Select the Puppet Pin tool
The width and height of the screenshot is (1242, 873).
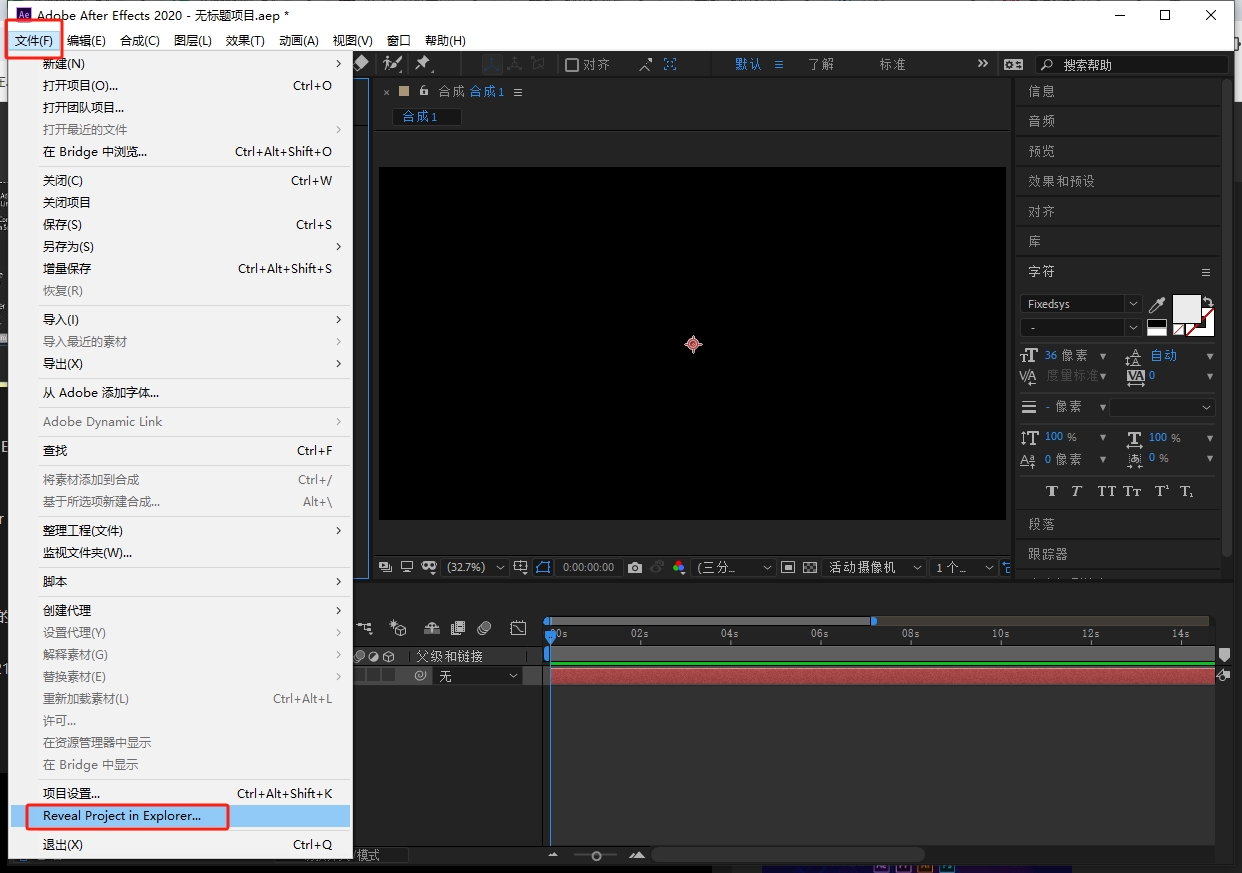pyautogui.click(x=422, y=63)
